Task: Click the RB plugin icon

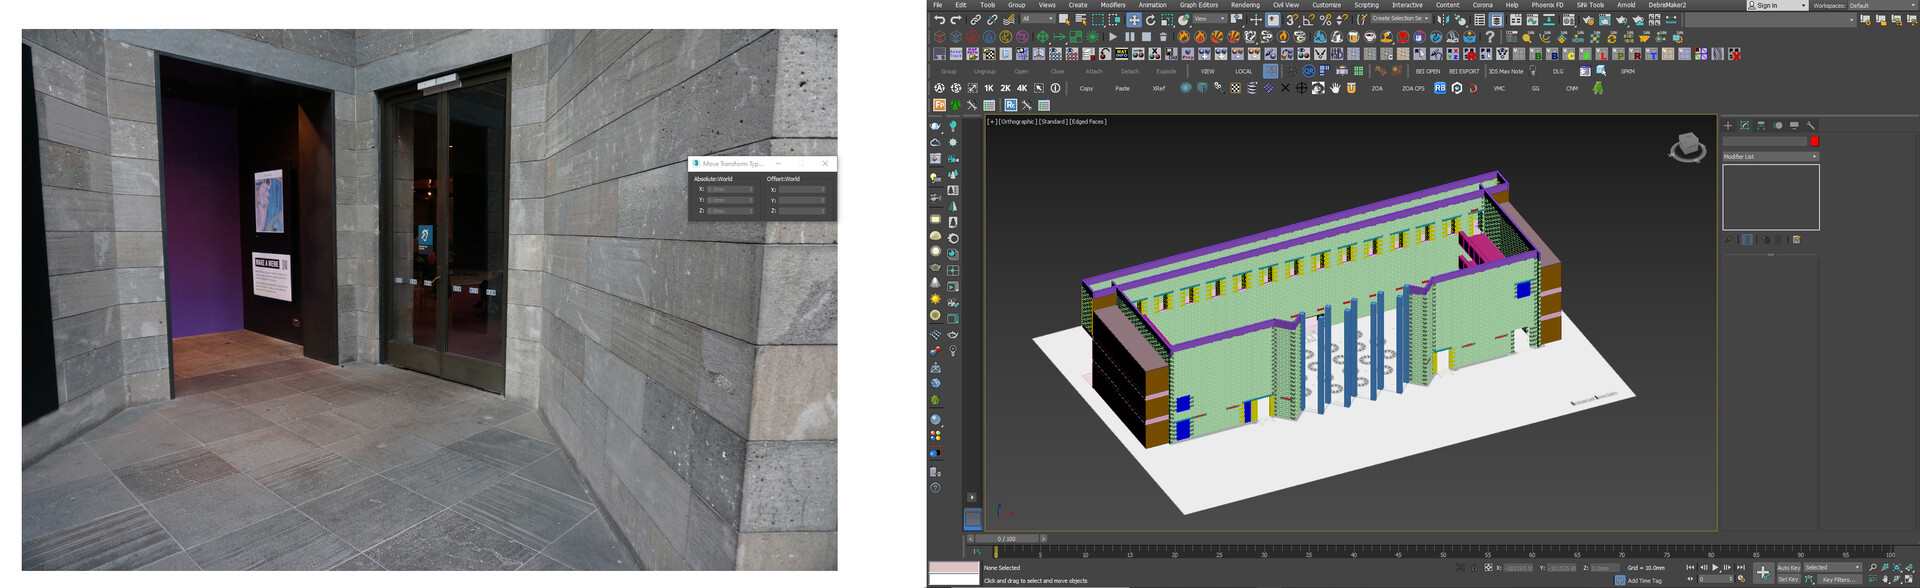Action: [1440, 88]
